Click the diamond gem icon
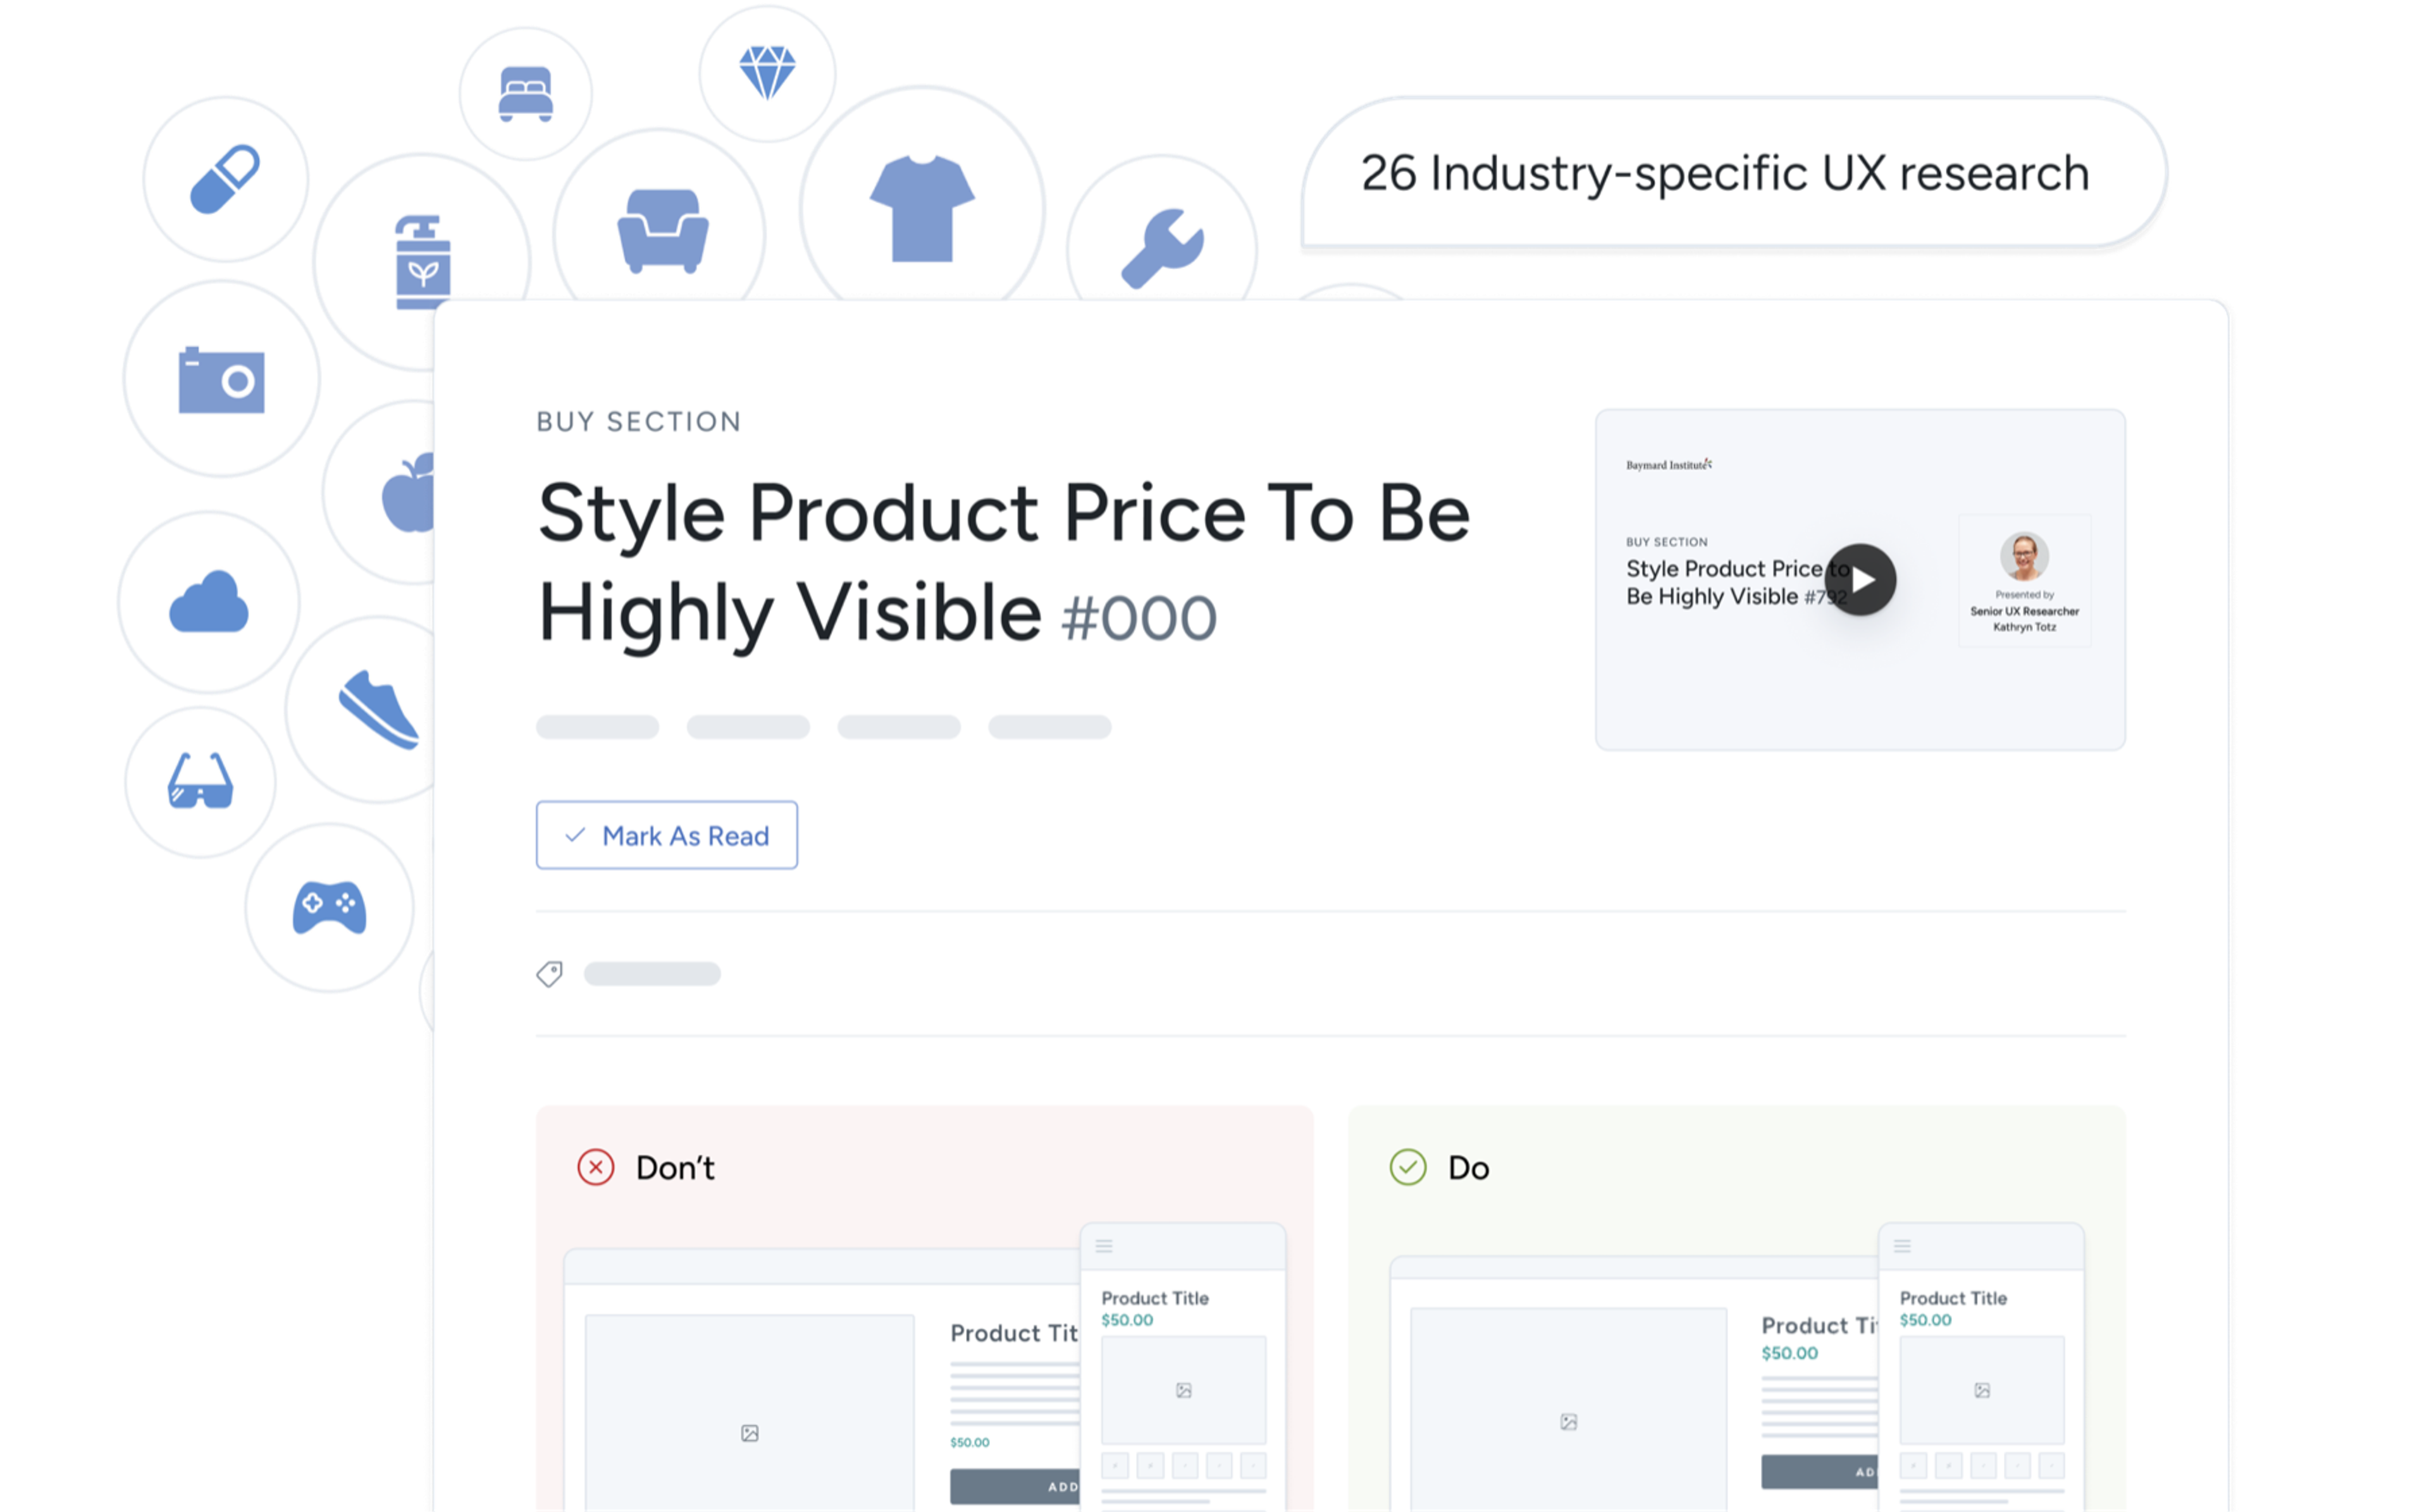The image size is (2429, 1512). tap(767, 72)
